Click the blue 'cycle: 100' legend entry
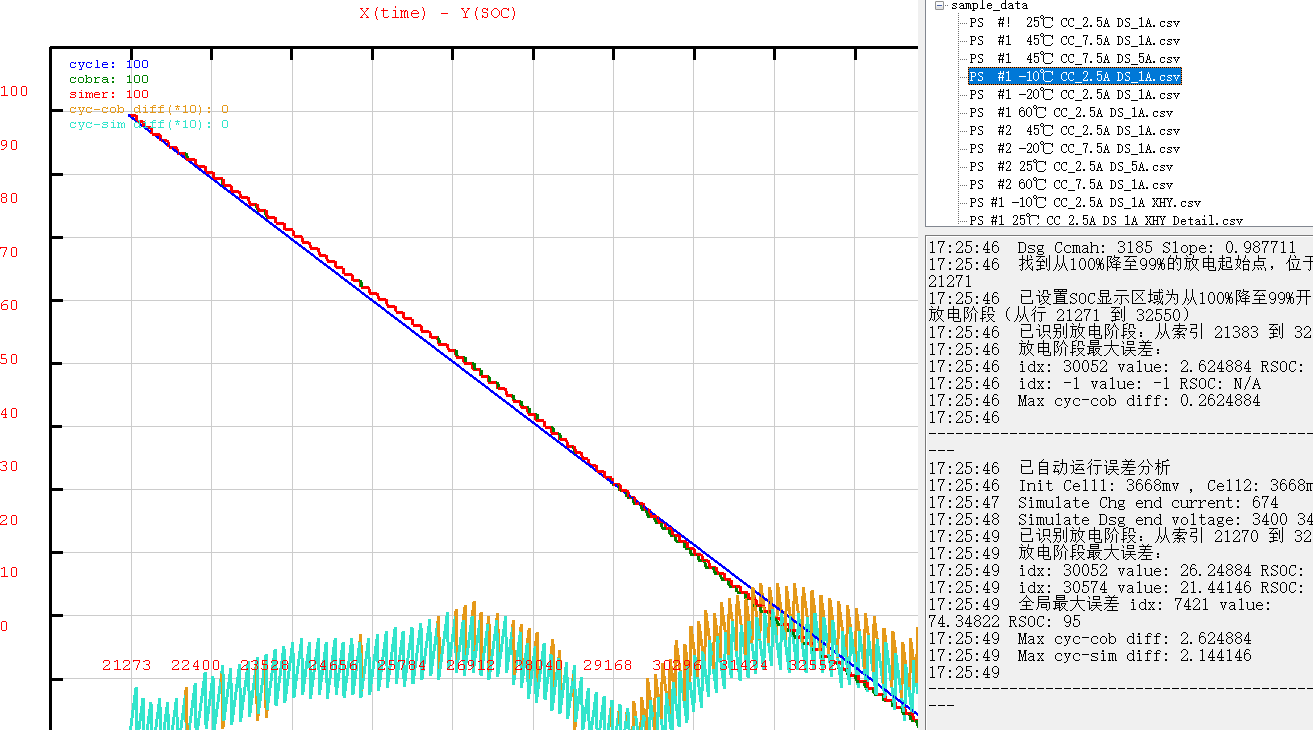 click(109, 64)
